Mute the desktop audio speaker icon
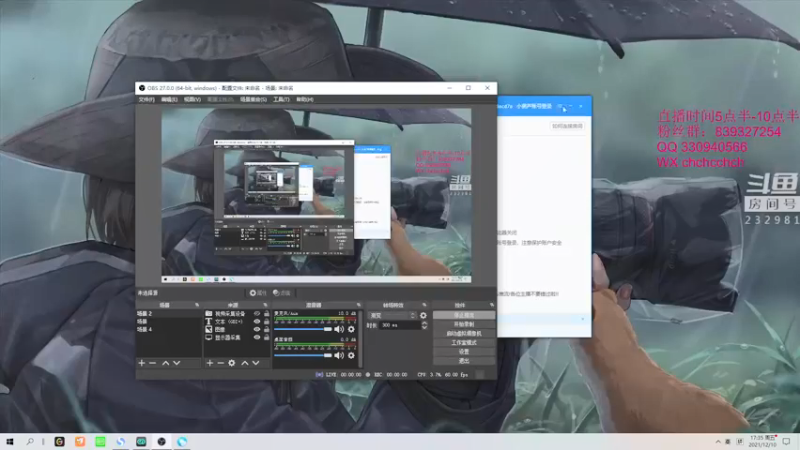Screen dimensions: 800x450 [x=339, y=355]
